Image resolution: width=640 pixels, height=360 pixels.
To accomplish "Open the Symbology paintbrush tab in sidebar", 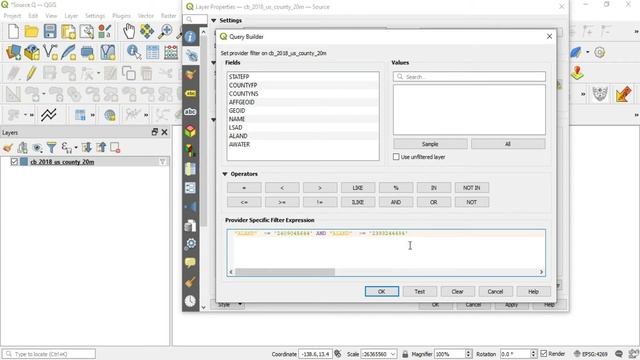I will click(x=190, y=74).
